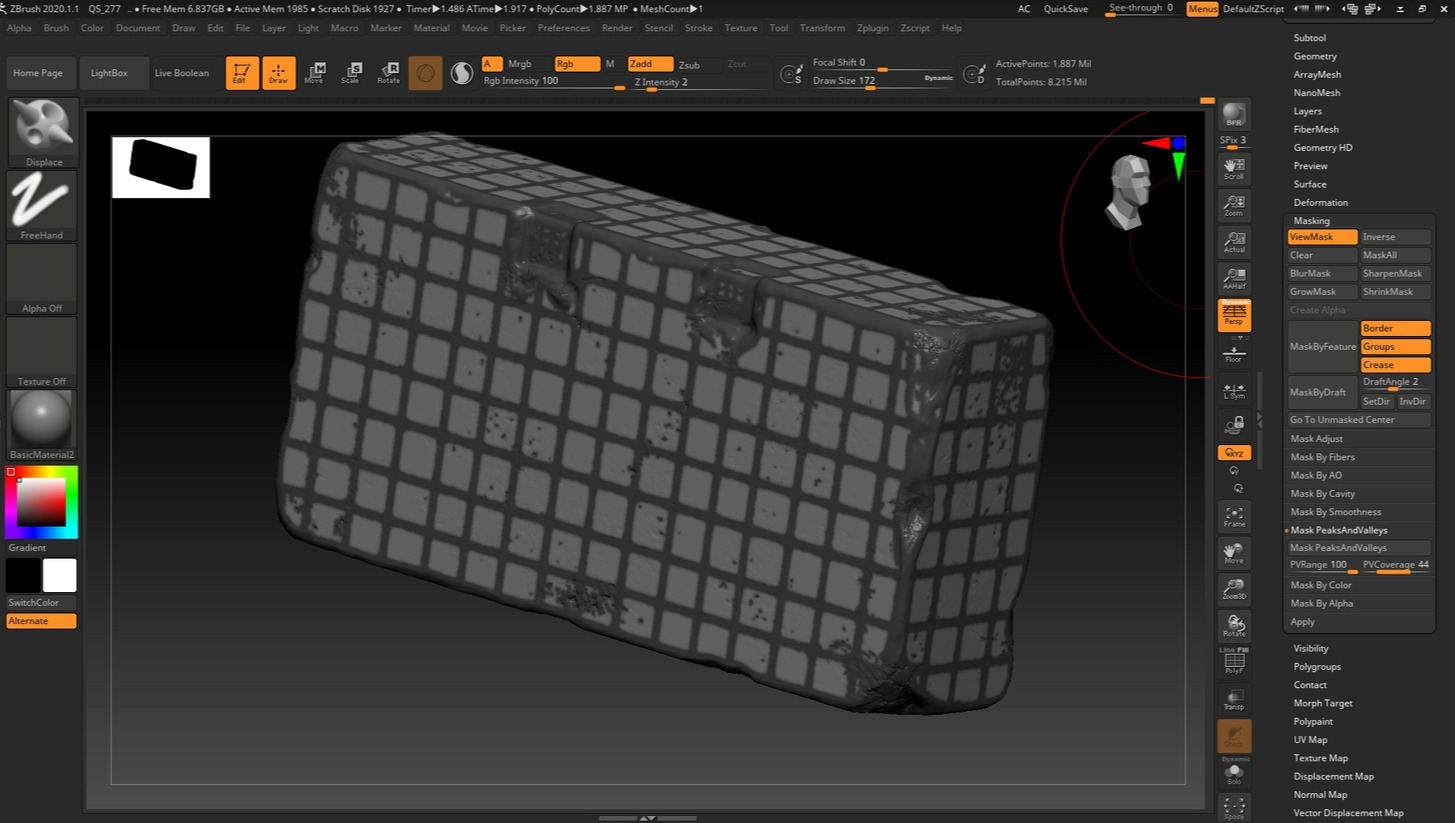Open the Zplugin menu
The image size is (1455, 823).
pyautogui.click(x=872, y=28)
